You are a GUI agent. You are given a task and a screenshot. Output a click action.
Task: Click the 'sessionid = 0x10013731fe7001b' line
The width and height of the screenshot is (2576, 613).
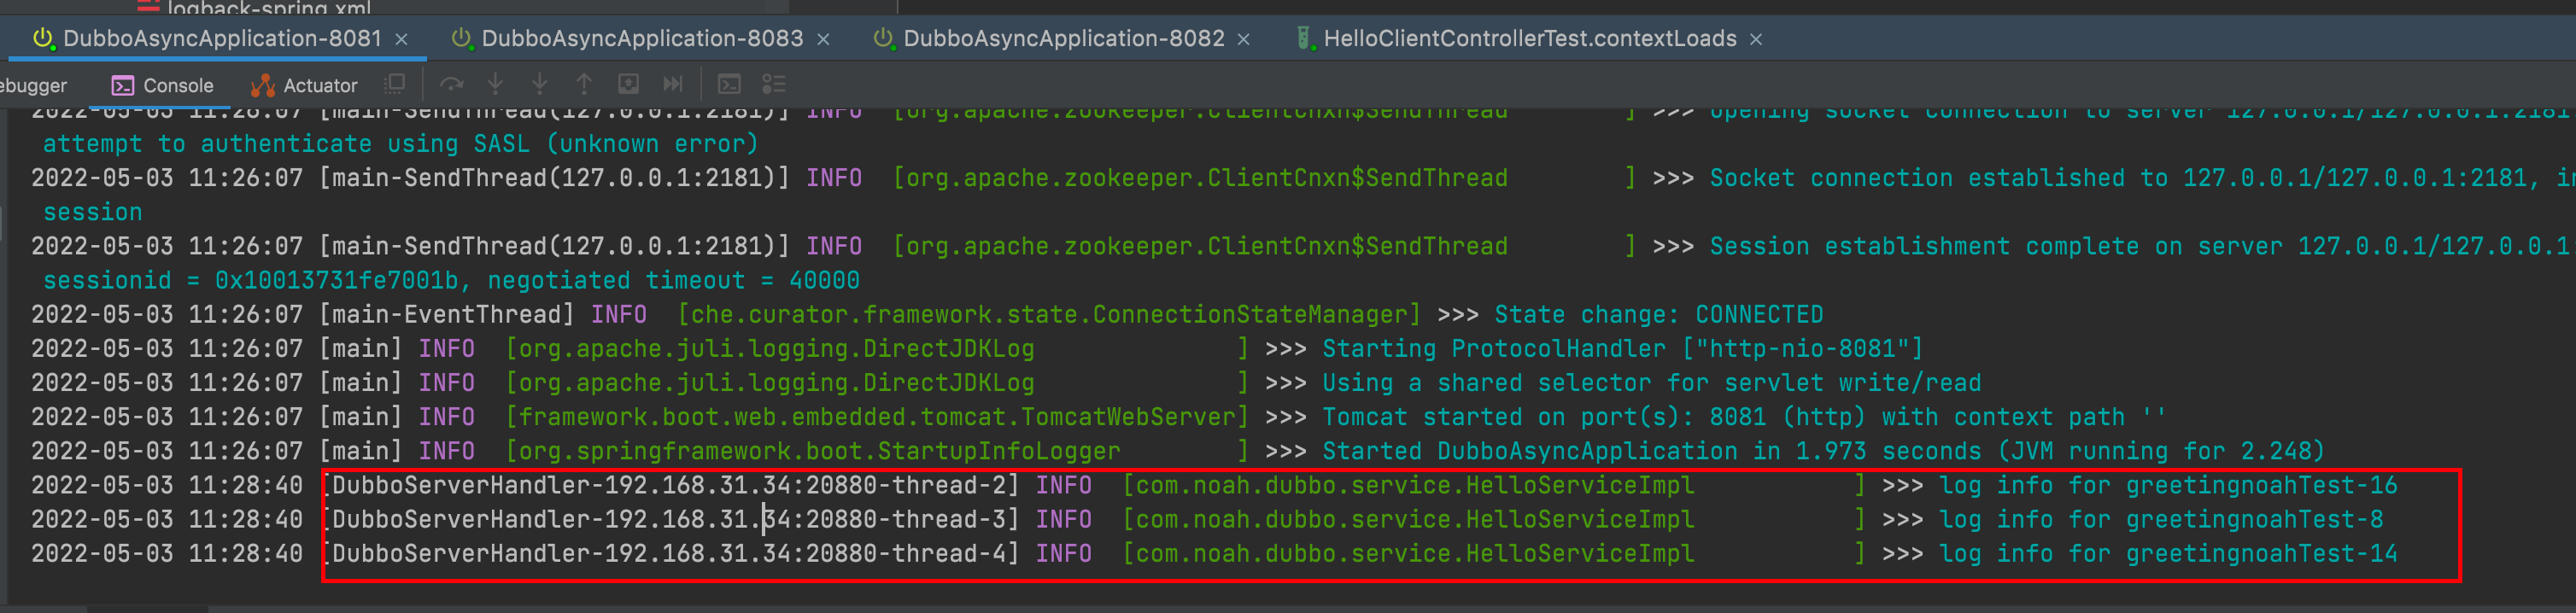[x=450, y=281]
